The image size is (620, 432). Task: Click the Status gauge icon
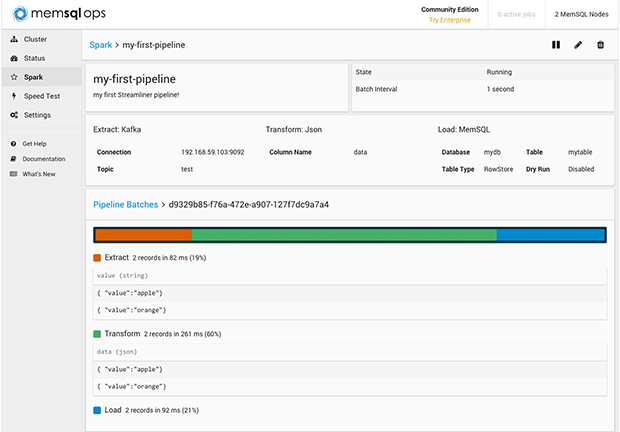coord(14,58)
